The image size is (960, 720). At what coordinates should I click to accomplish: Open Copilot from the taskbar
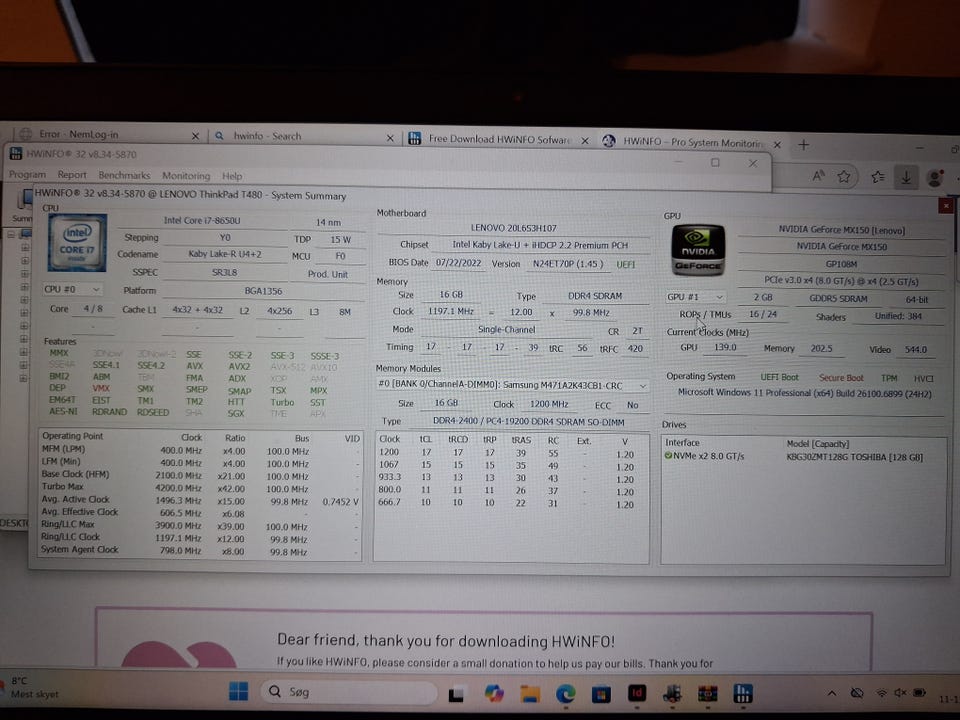(x=494, y=694)
